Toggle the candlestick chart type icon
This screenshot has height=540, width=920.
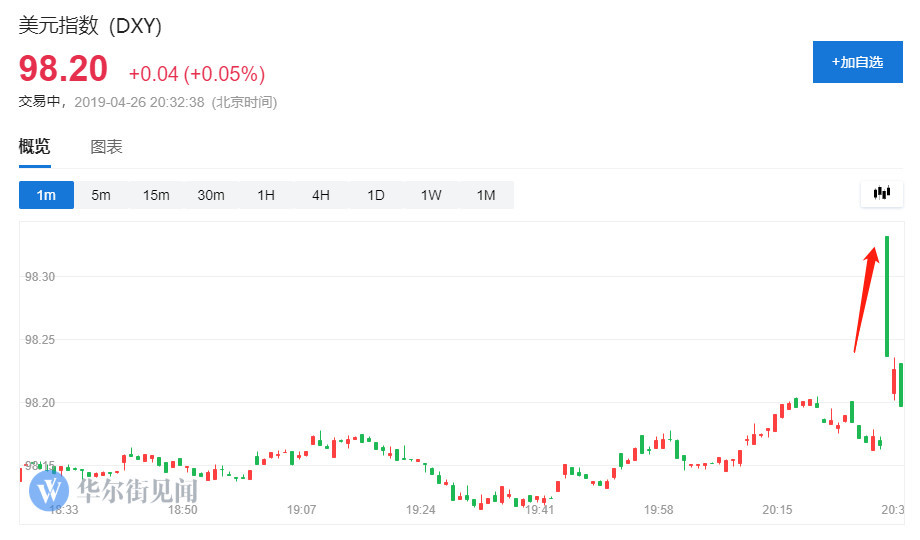[x=882, y=193]
